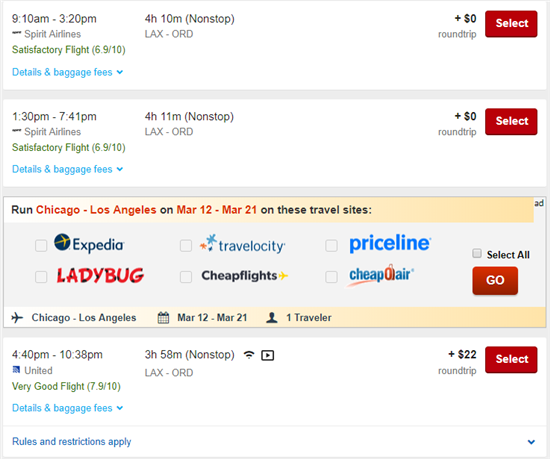The width and height of the screenshot is (550, 459).
Task: Select the 9:10am Spirit Airlines flight
Action: (x=511, y=23)
